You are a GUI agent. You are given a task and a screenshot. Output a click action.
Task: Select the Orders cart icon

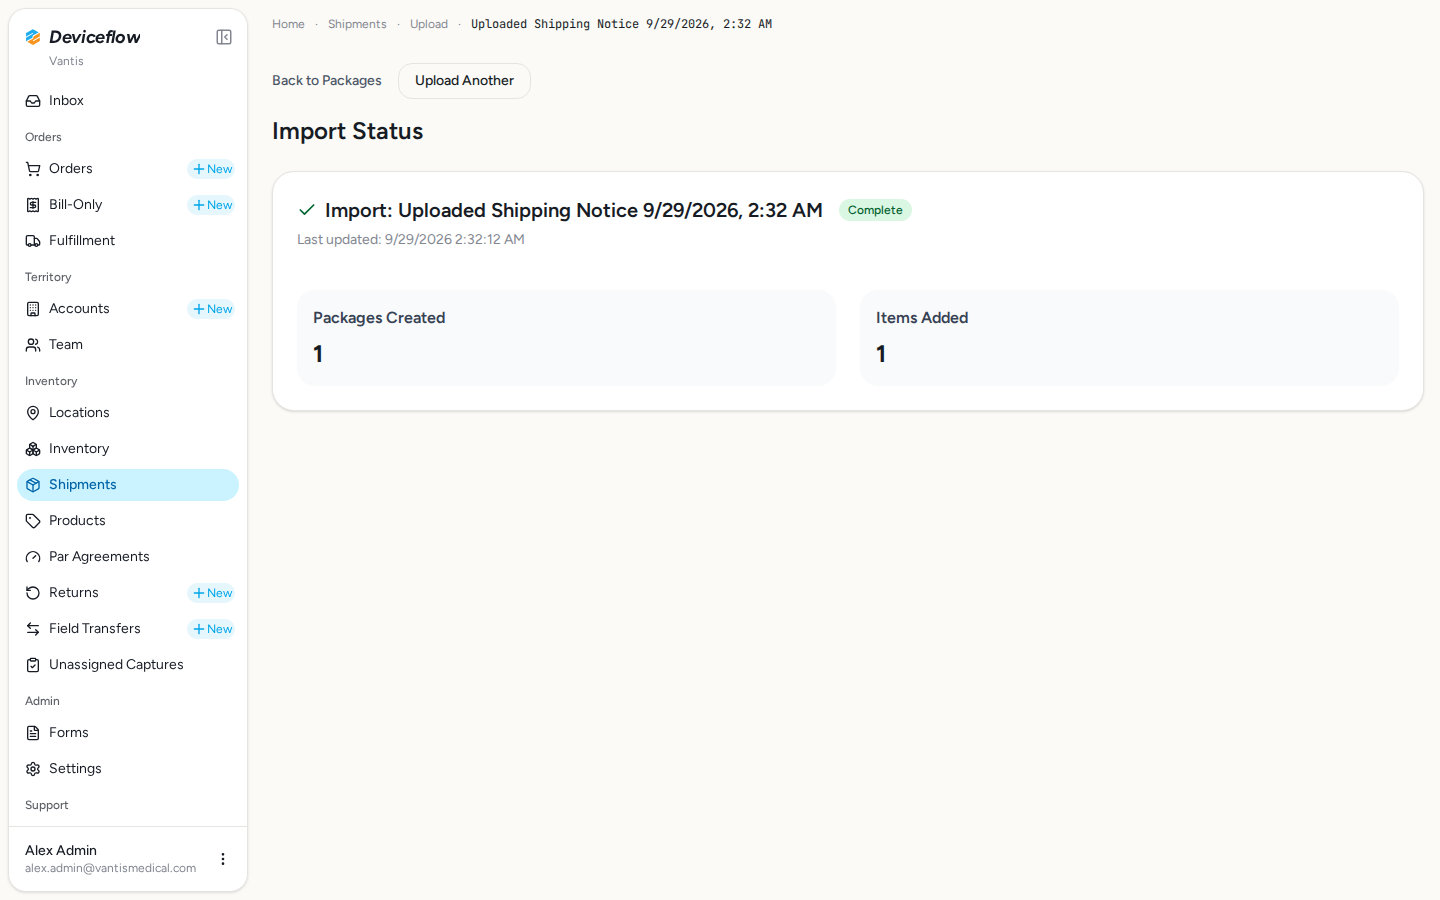tap(33, 169)
